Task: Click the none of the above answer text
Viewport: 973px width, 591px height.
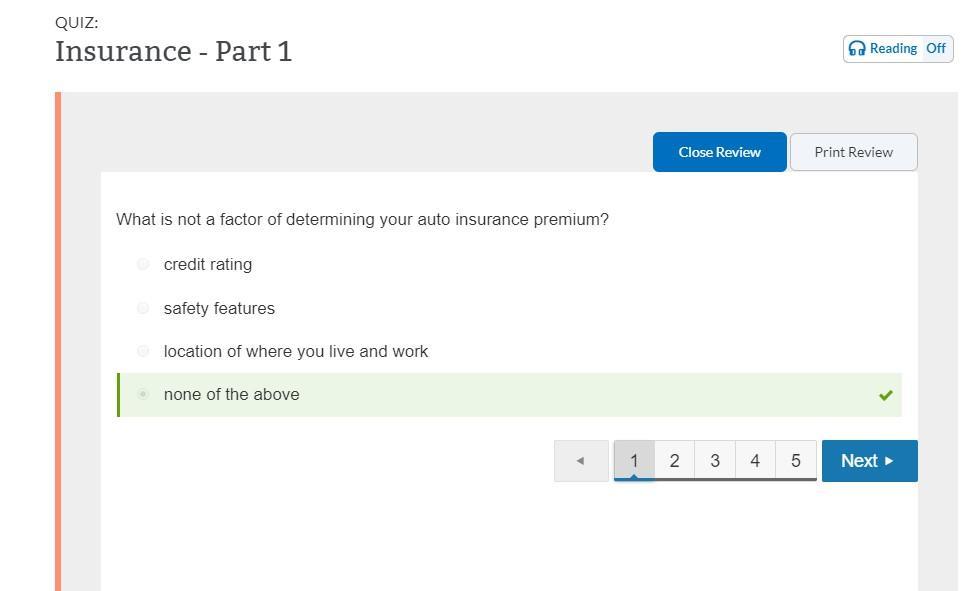Action: [231, 394]
